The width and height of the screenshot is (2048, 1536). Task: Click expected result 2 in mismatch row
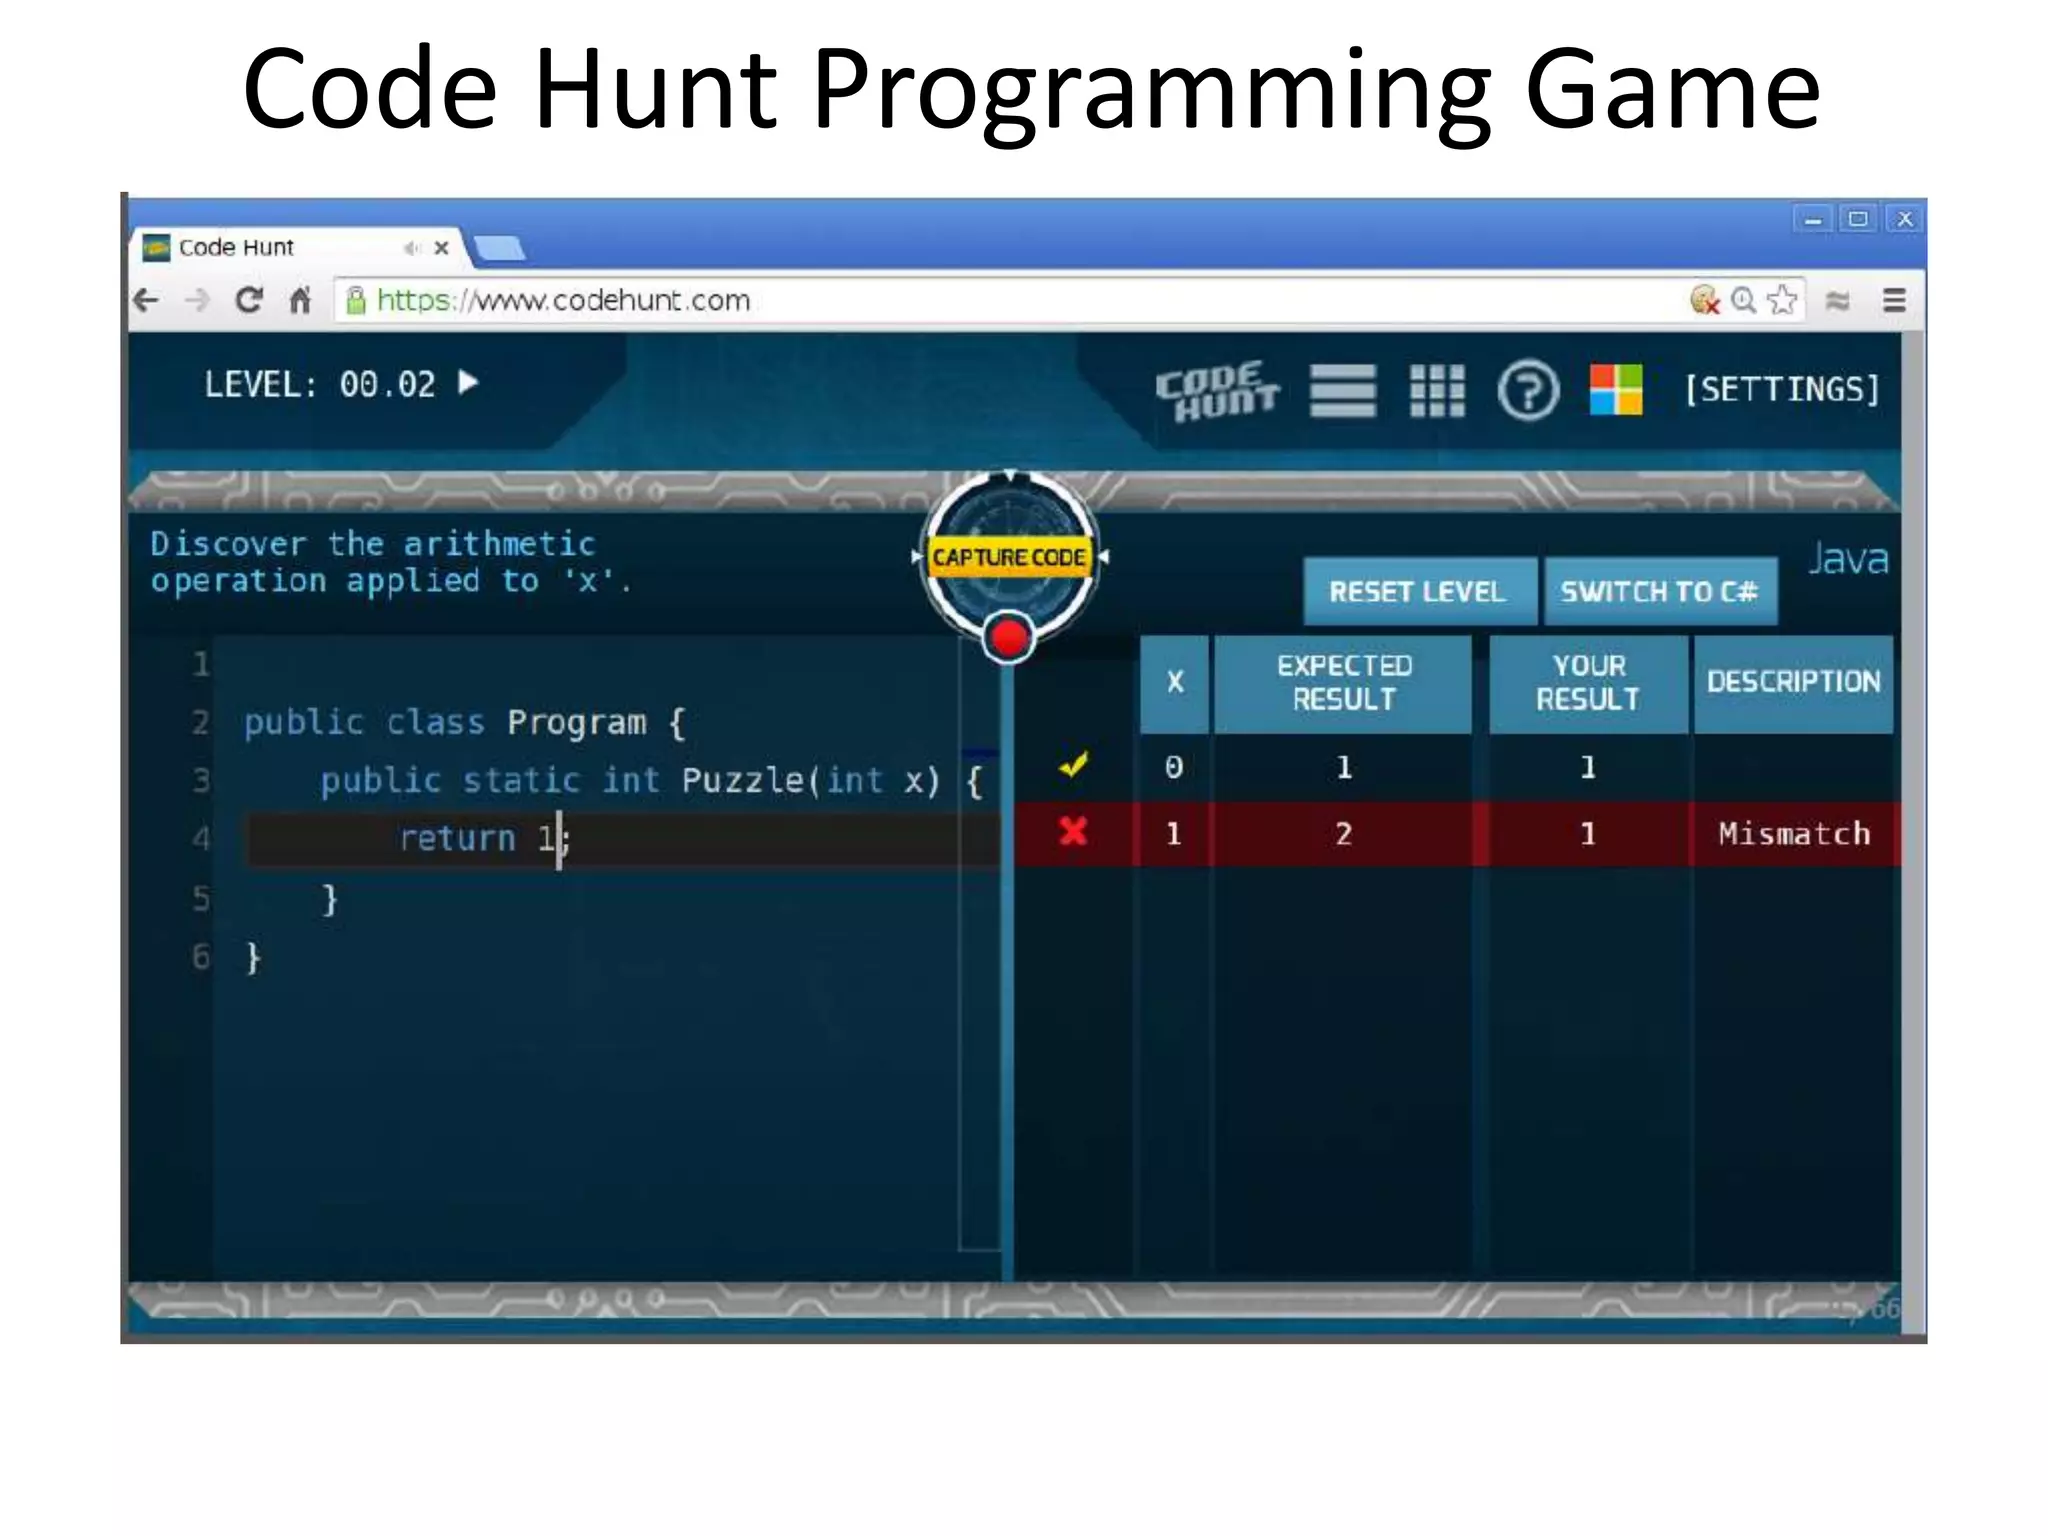pos(1343,834)
